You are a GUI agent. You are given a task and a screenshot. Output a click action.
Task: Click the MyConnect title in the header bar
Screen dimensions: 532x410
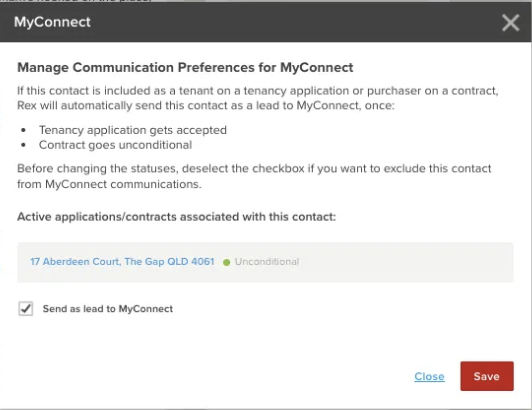[52, 22]
